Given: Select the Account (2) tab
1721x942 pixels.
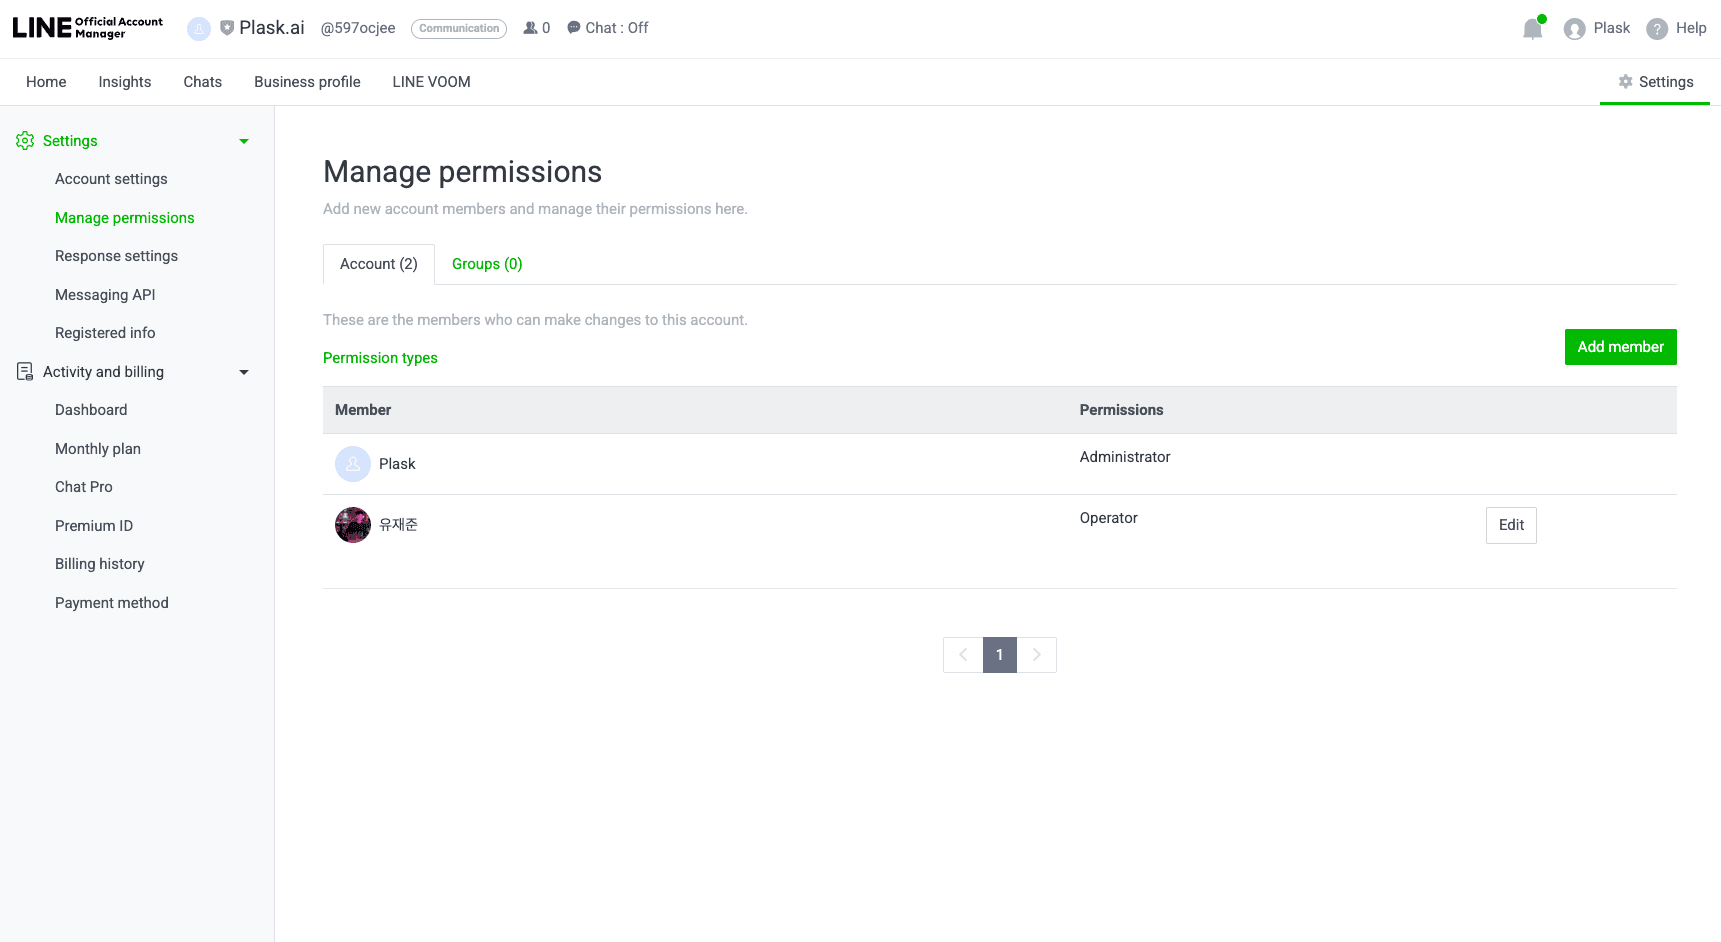Looking at the screenshot, I should click(379, 264).
